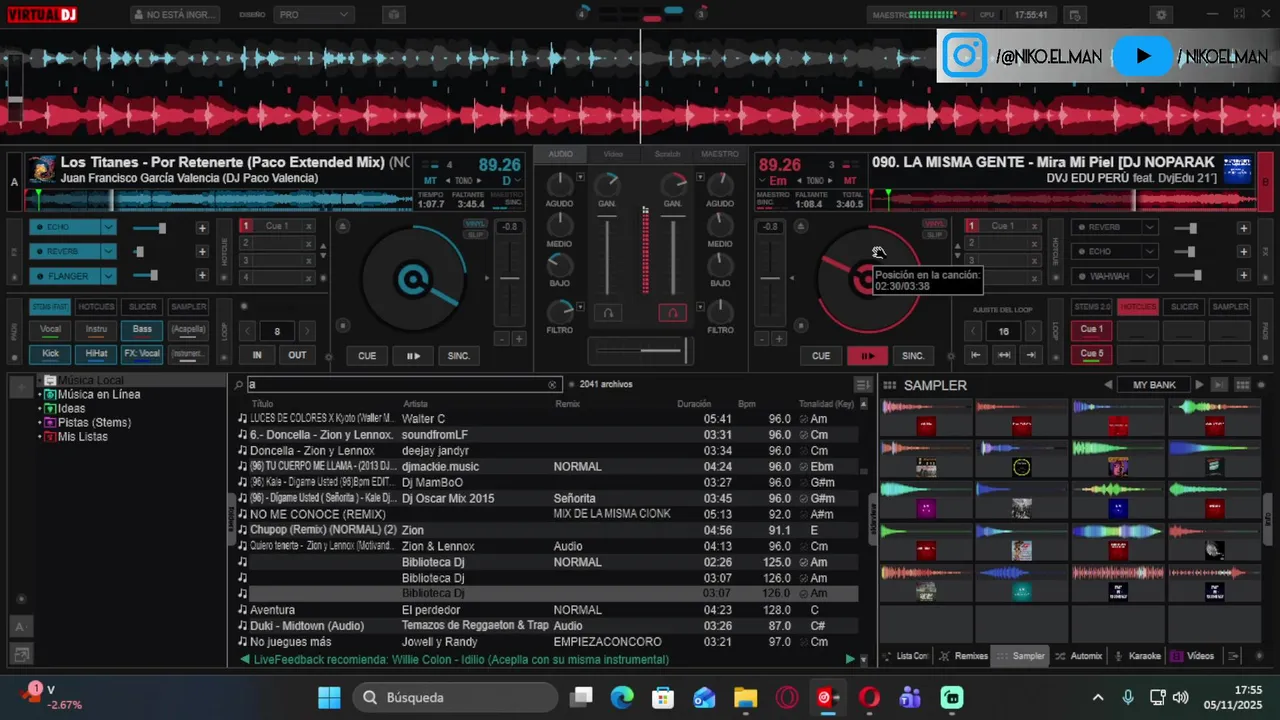Toggle deck B headphone cue in mixer
The image size is (1280, 720).
click(672, 313)
